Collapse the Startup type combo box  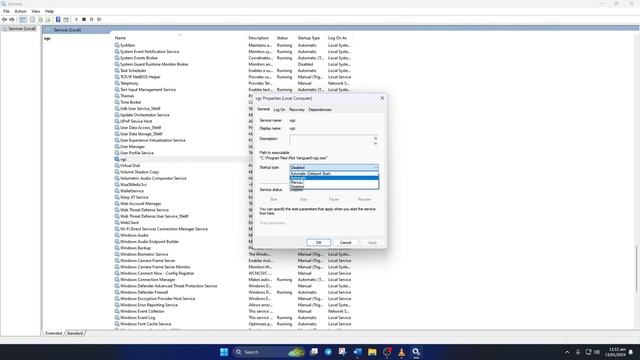pos(334,167)
